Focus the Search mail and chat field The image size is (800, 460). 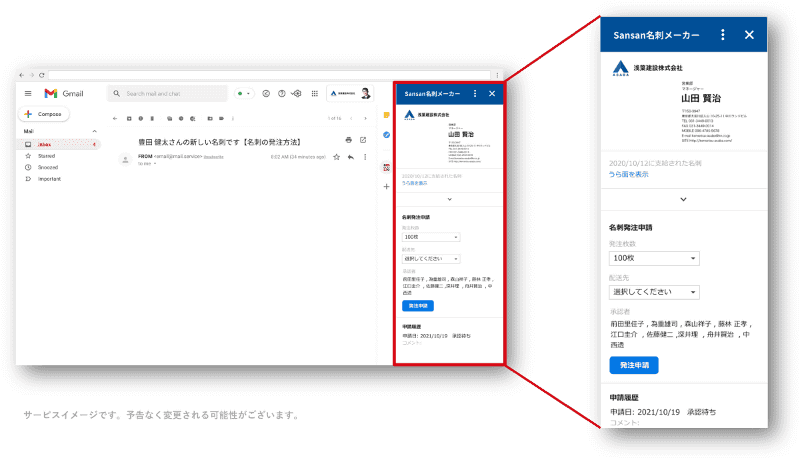[168, 94]
